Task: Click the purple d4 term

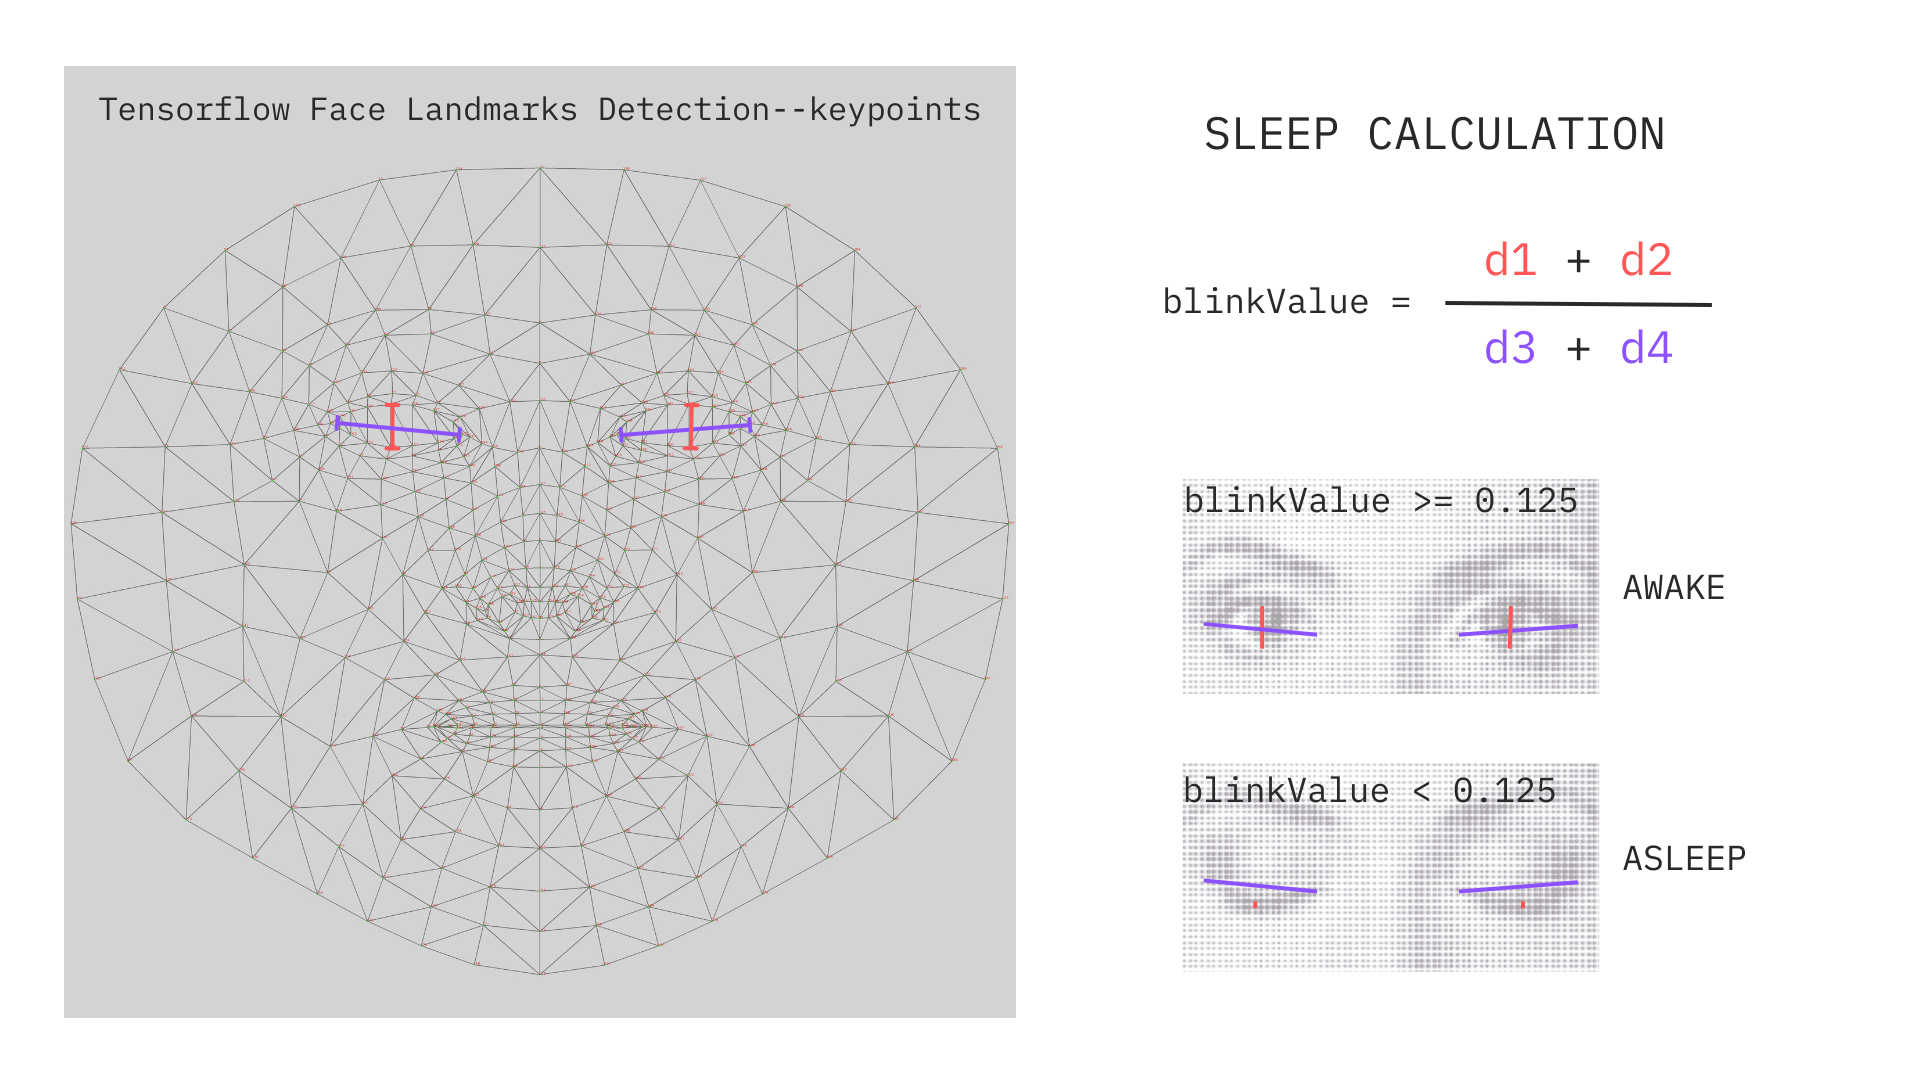Action: pos(1646,349)
